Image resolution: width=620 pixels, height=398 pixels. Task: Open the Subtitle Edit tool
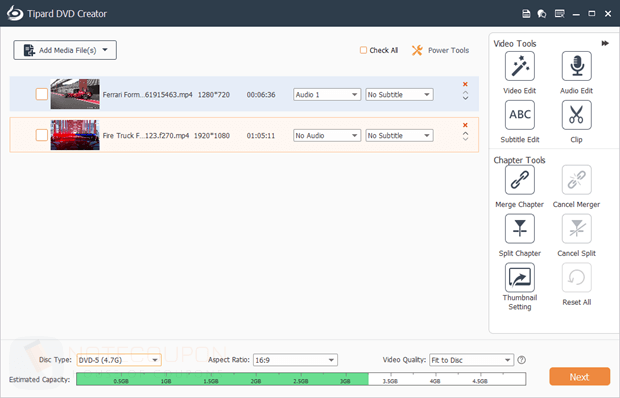pyautogui.click(x=520, y=115)
